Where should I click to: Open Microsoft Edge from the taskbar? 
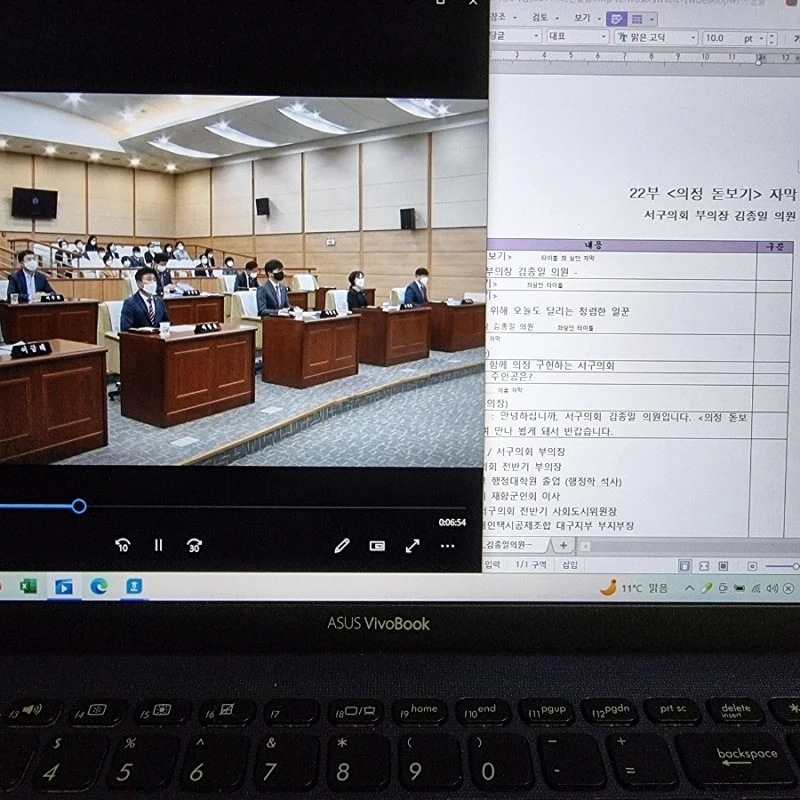point(99,587)
